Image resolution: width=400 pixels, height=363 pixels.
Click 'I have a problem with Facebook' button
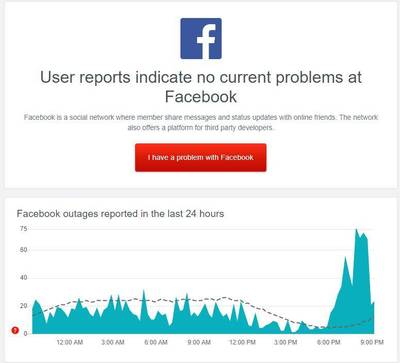[201, 158]
